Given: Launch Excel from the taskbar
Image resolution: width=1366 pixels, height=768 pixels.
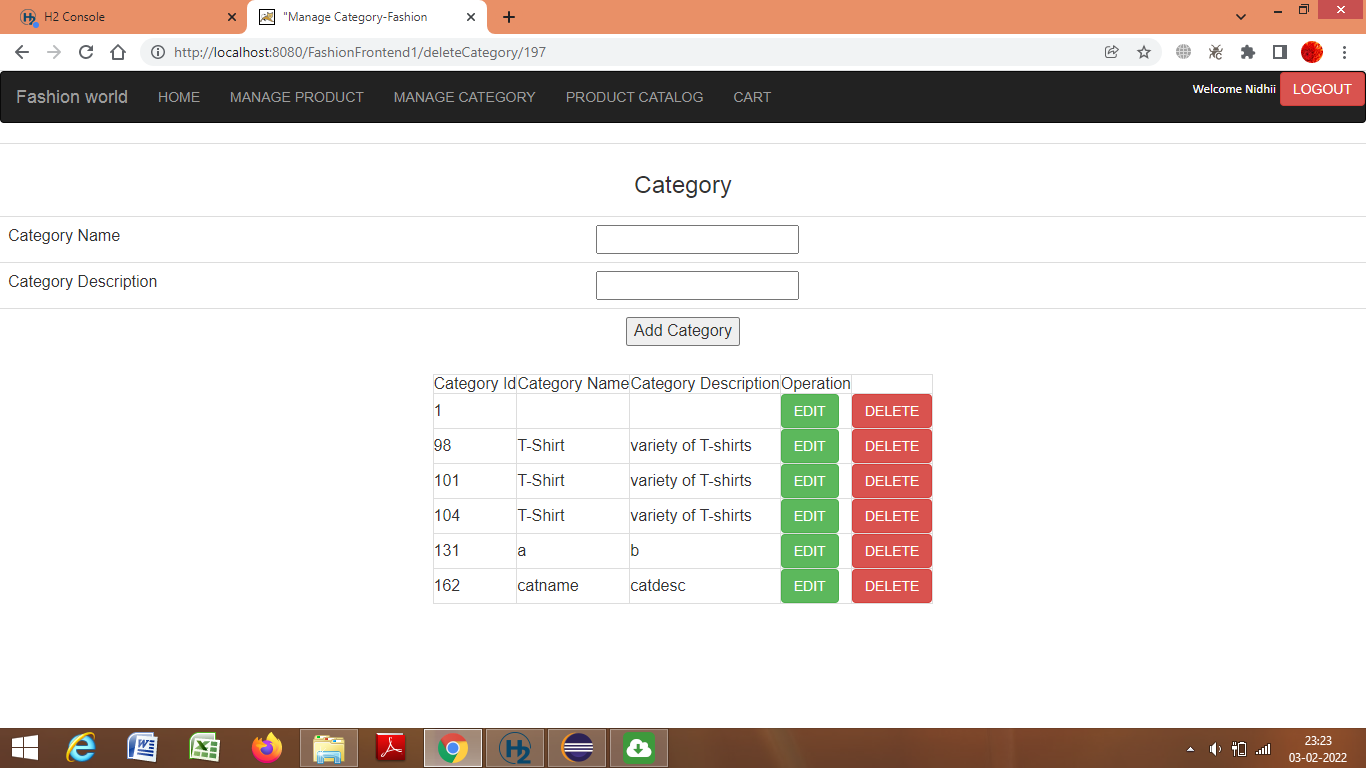Looking at the screenshot, I should click(205, 747).
